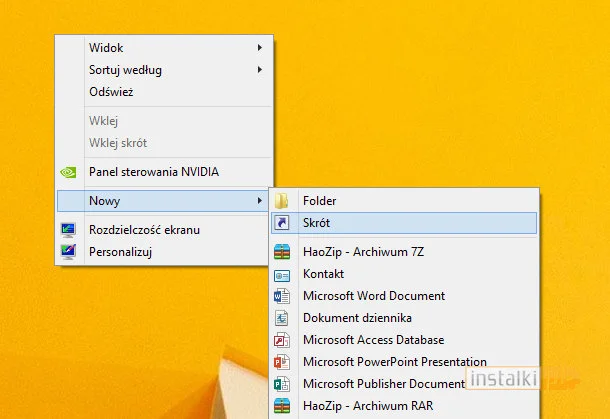Click the Kontakt contact card icon
This screenshot has width=610, height=419.
coord(282,274)
